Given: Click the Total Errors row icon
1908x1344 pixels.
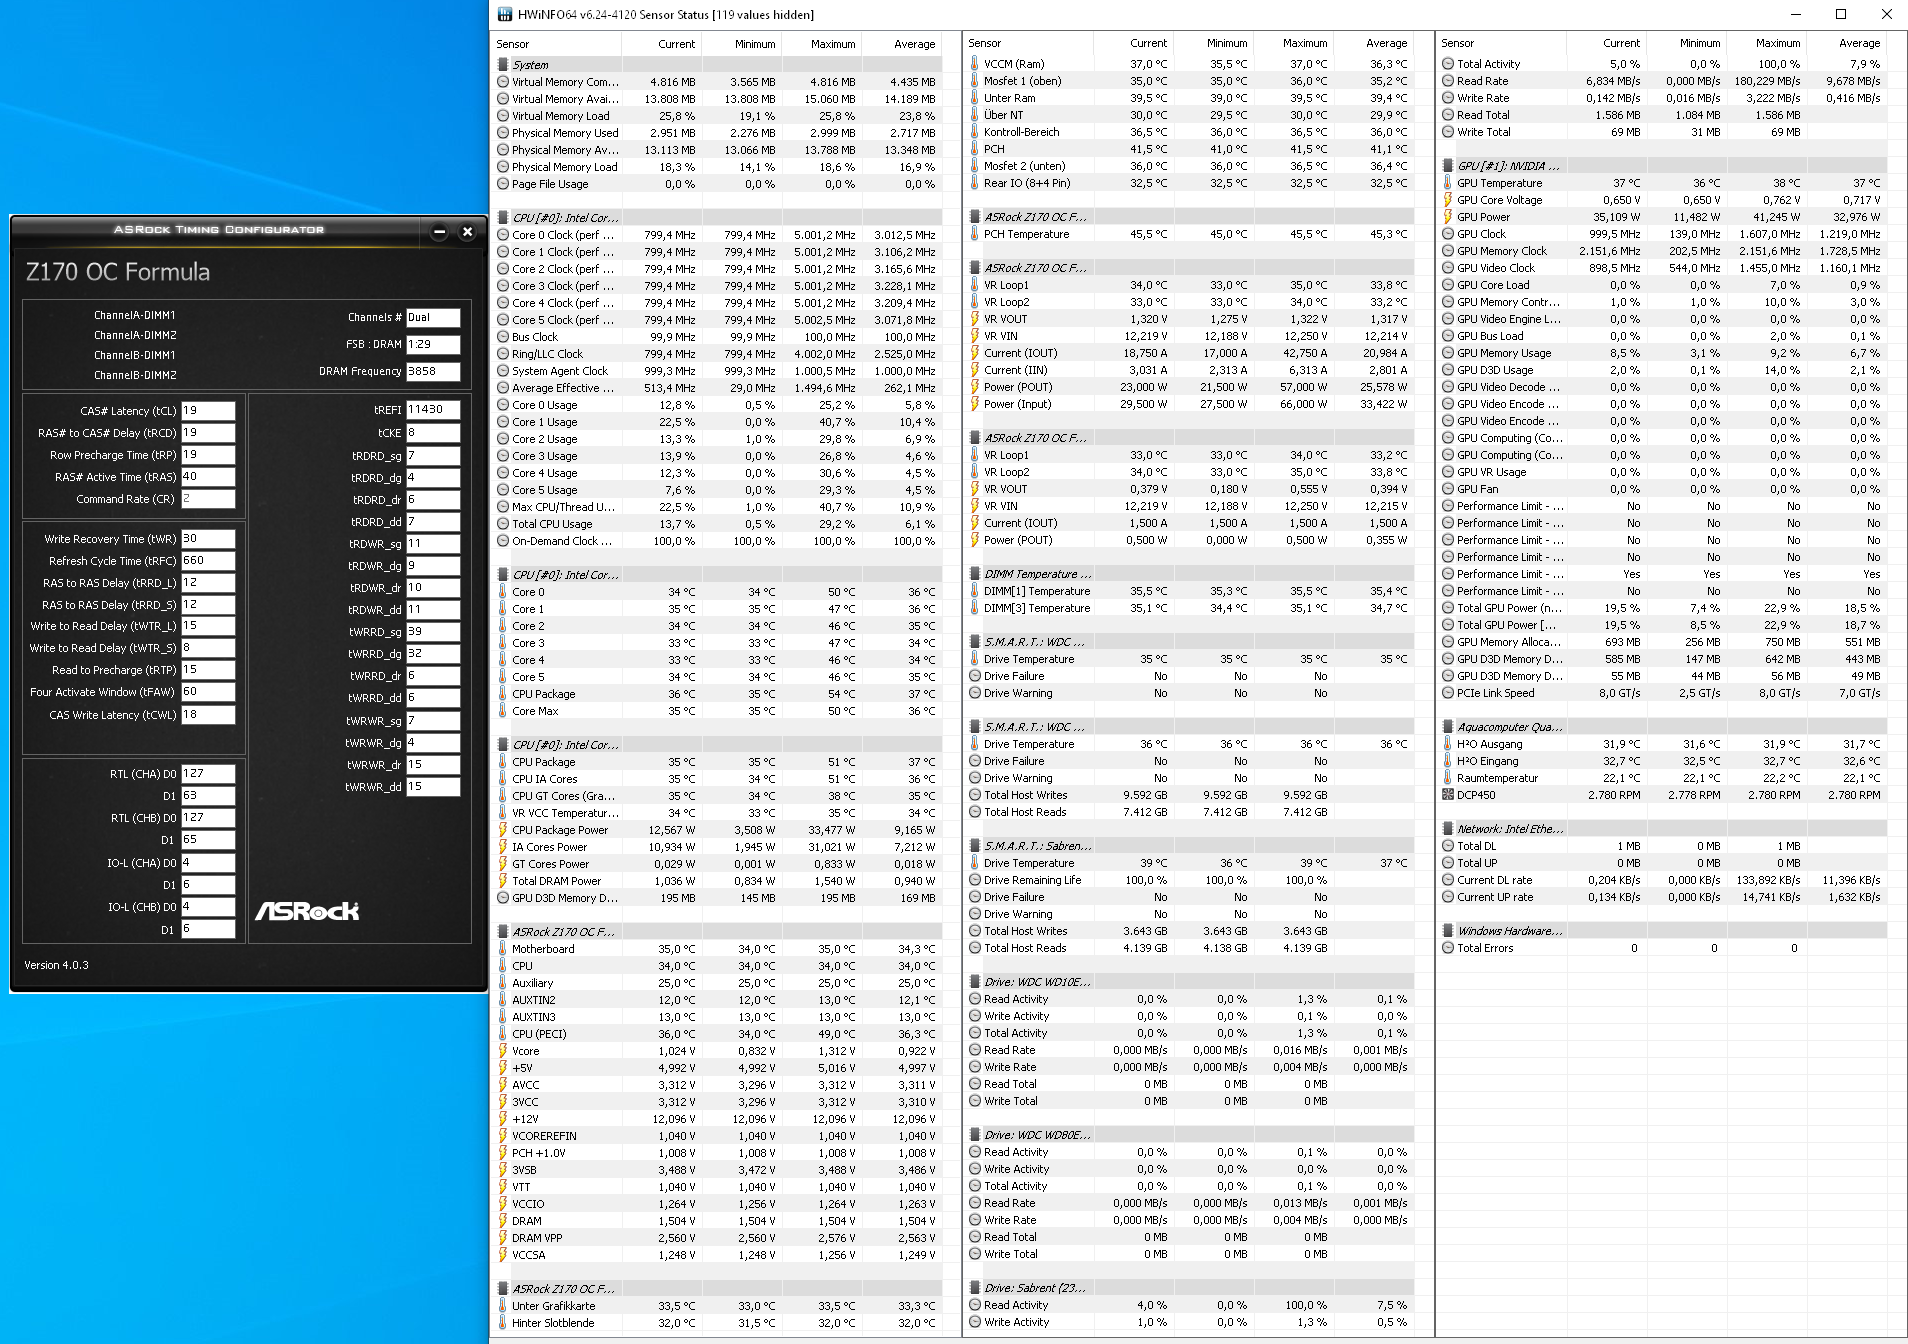Looking at the screenshot, I should tap(1448, 948).
